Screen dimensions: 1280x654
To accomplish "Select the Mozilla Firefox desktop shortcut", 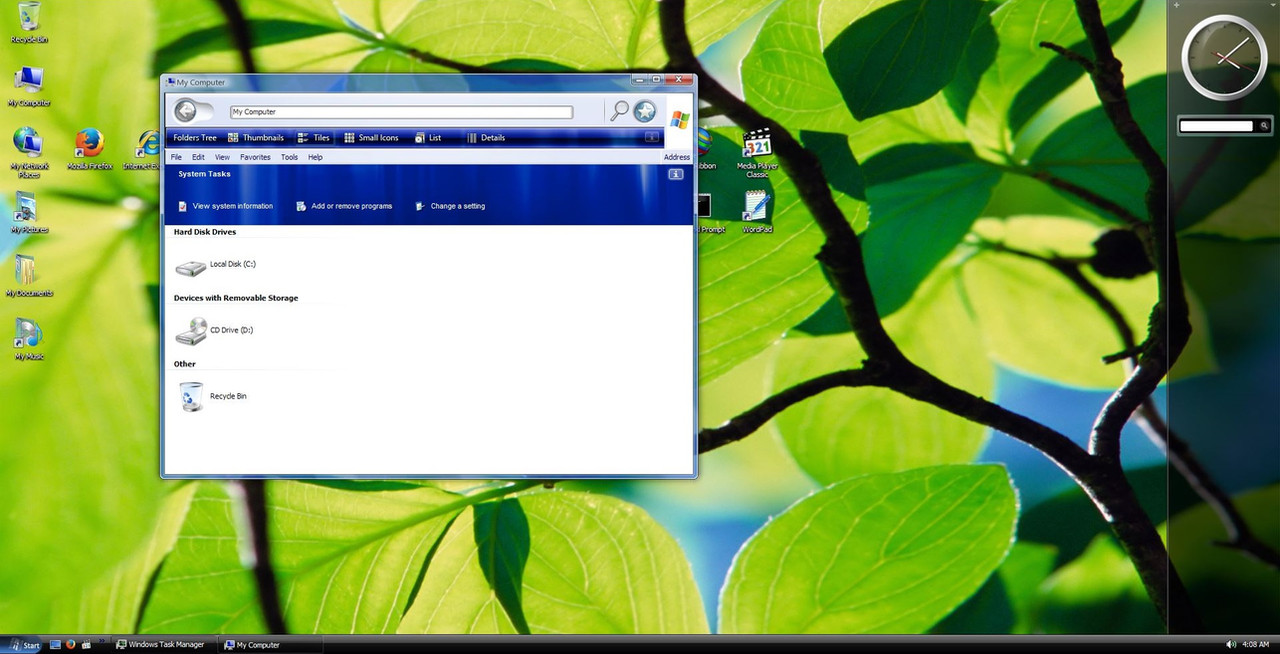I will pos(90,150).
